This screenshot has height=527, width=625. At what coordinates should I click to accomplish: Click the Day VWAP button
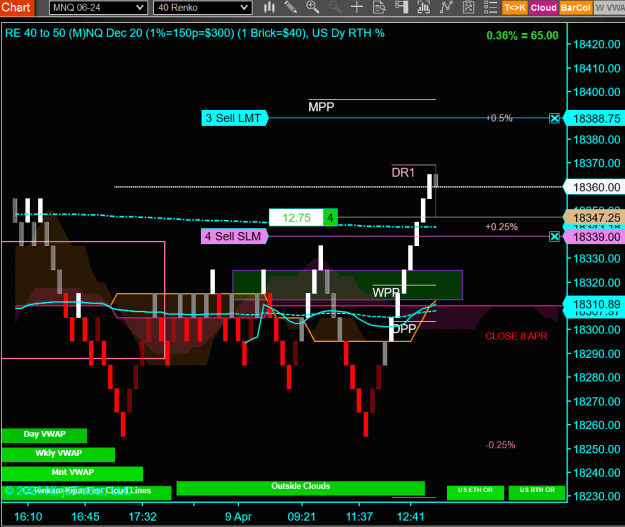tap(44, 435)
